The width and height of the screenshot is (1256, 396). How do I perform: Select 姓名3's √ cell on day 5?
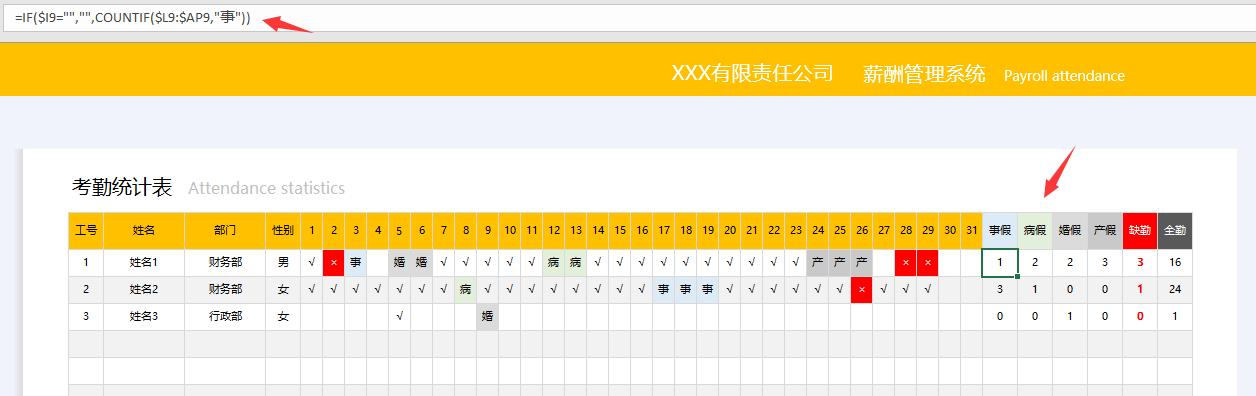click(x=400, y=316)
